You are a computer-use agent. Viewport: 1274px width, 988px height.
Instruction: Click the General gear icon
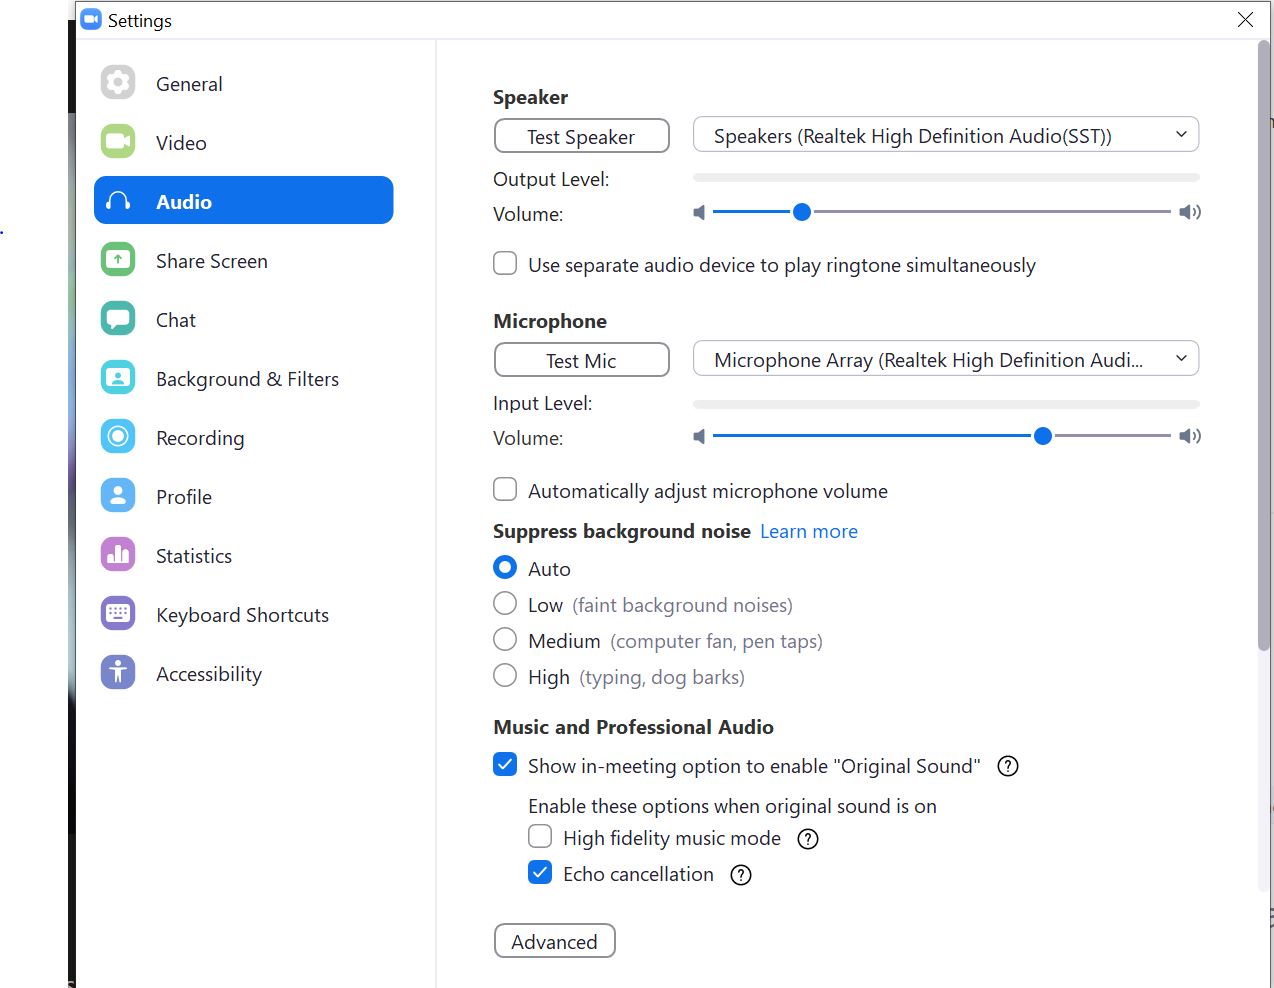click(x=118, y=83)
